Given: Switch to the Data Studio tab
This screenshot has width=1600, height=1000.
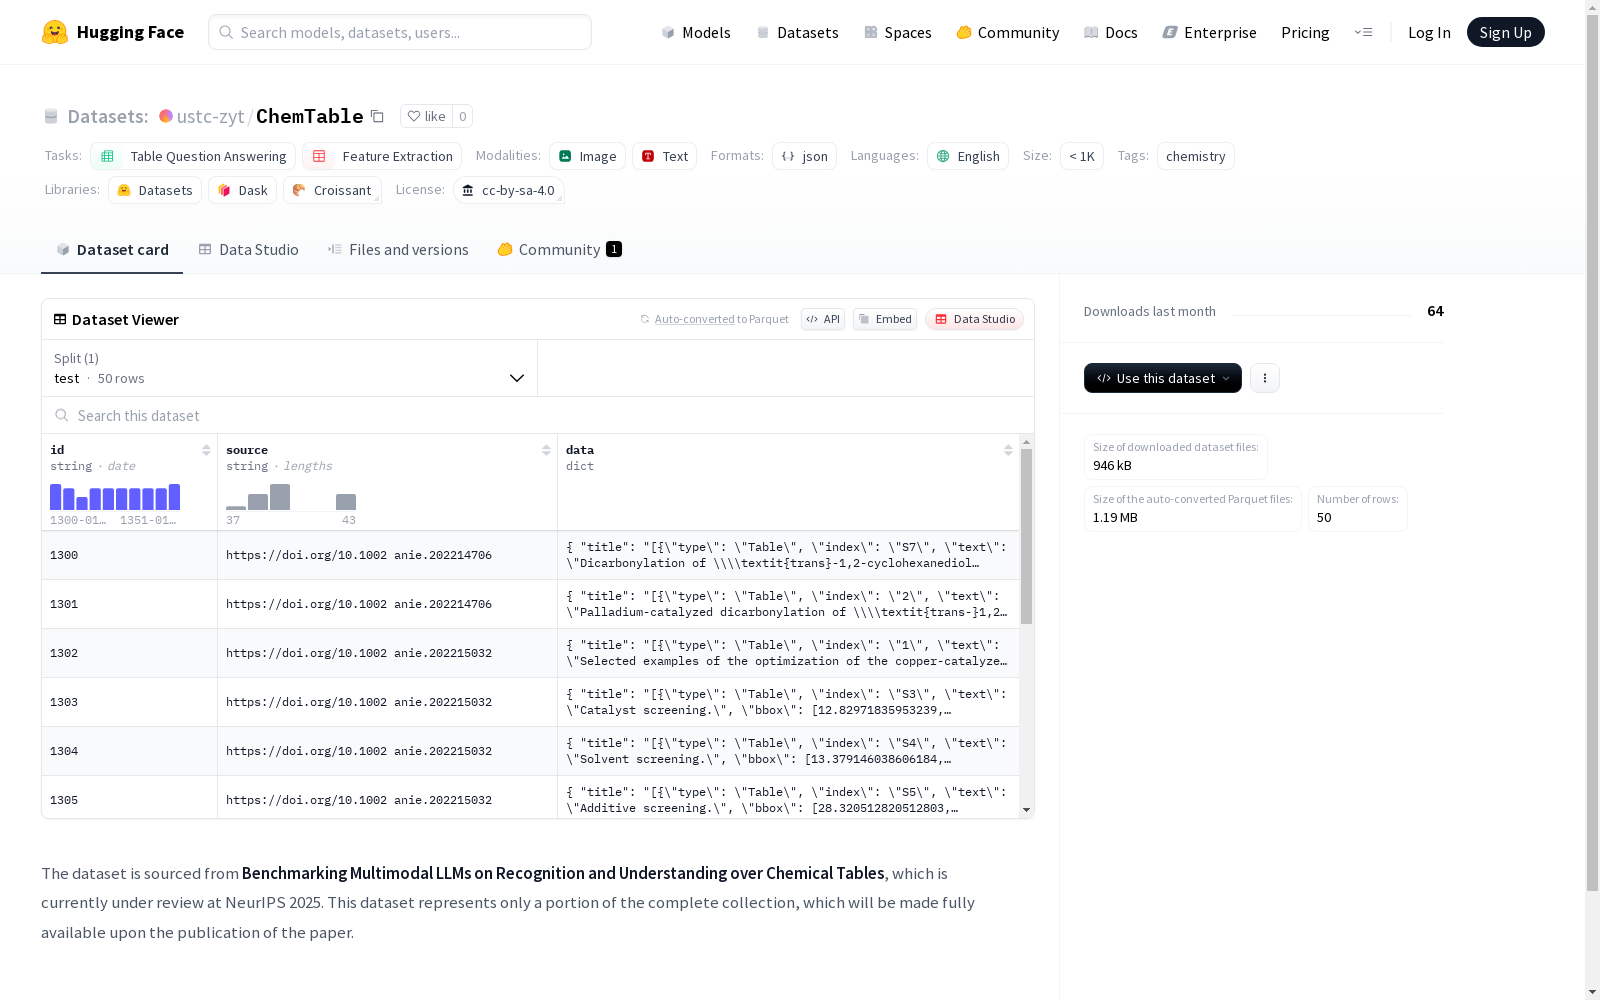Looking at the screenshot, I should click(248, 250).
